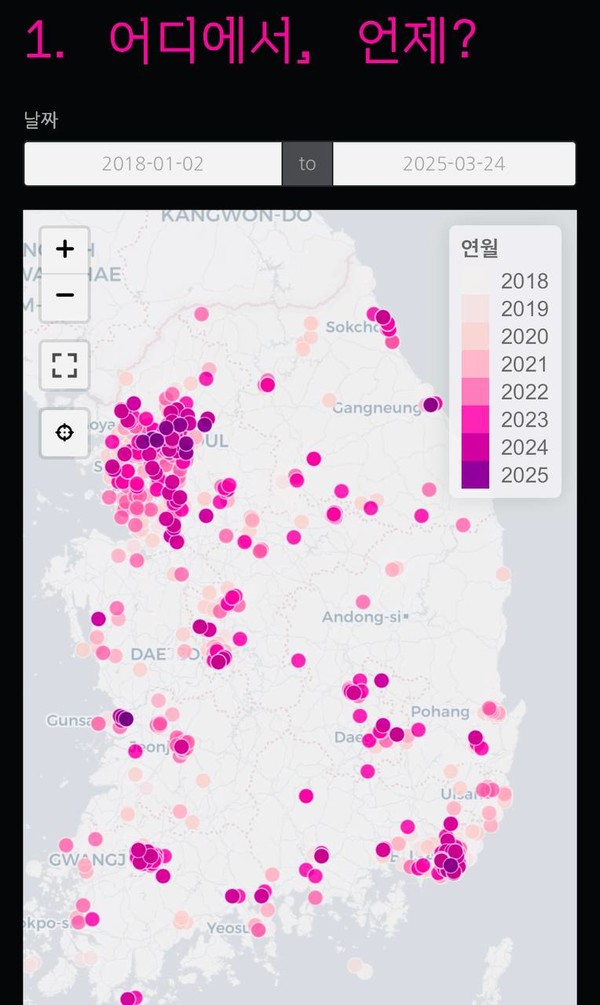Screen dimensions: 600x1005
Task: Click the 'to' separator between dates
Action: [x=307, y=164]
